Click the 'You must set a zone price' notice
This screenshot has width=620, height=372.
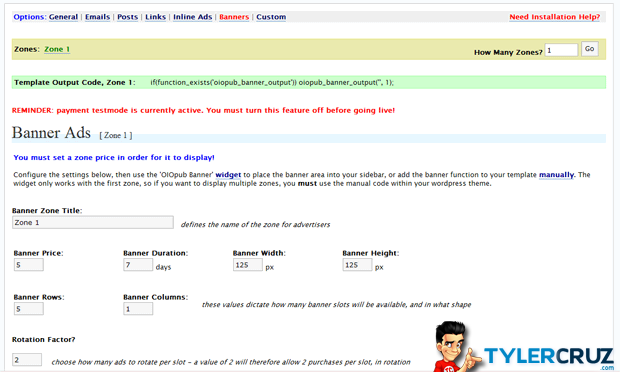tap(114, 157)
